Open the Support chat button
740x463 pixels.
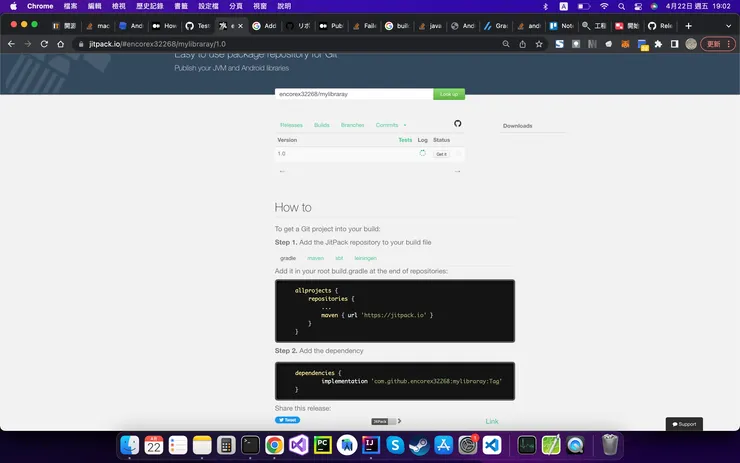pyautogui.click(x=684, y=424)
